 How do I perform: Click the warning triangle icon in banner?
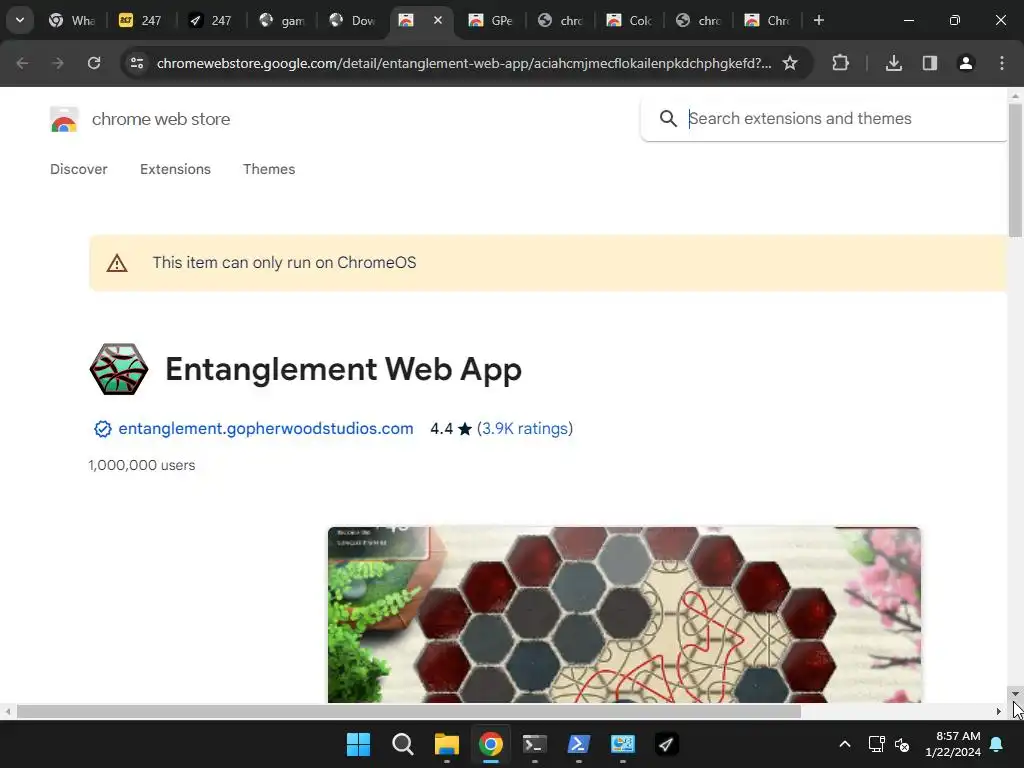pos(117,263)
